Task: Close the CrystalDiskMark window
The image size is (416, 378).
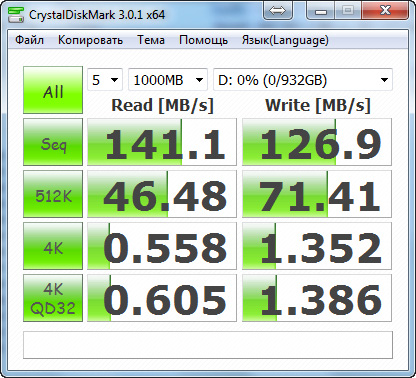Action: tap(385, 11)
